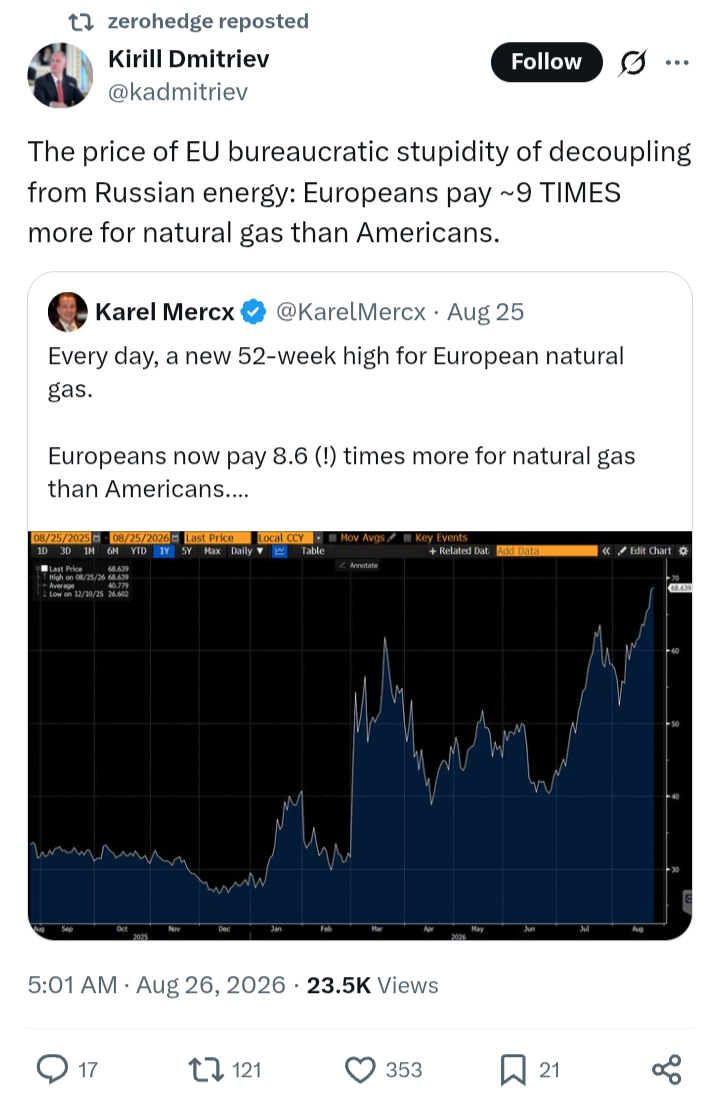Open the zerohedge reposted label
The width and height of the screenshot is (720, 1100).
[208, 21]
